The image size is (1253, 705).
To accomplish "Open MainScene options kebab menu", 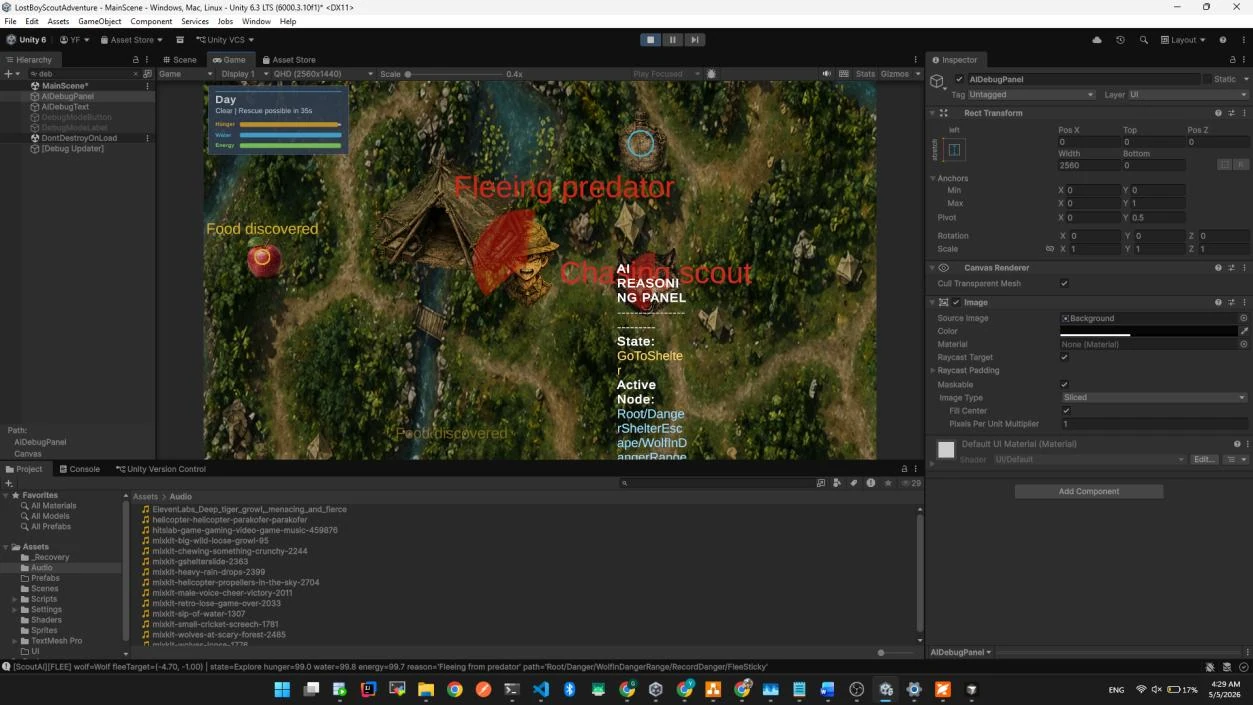I will point(148,86).
